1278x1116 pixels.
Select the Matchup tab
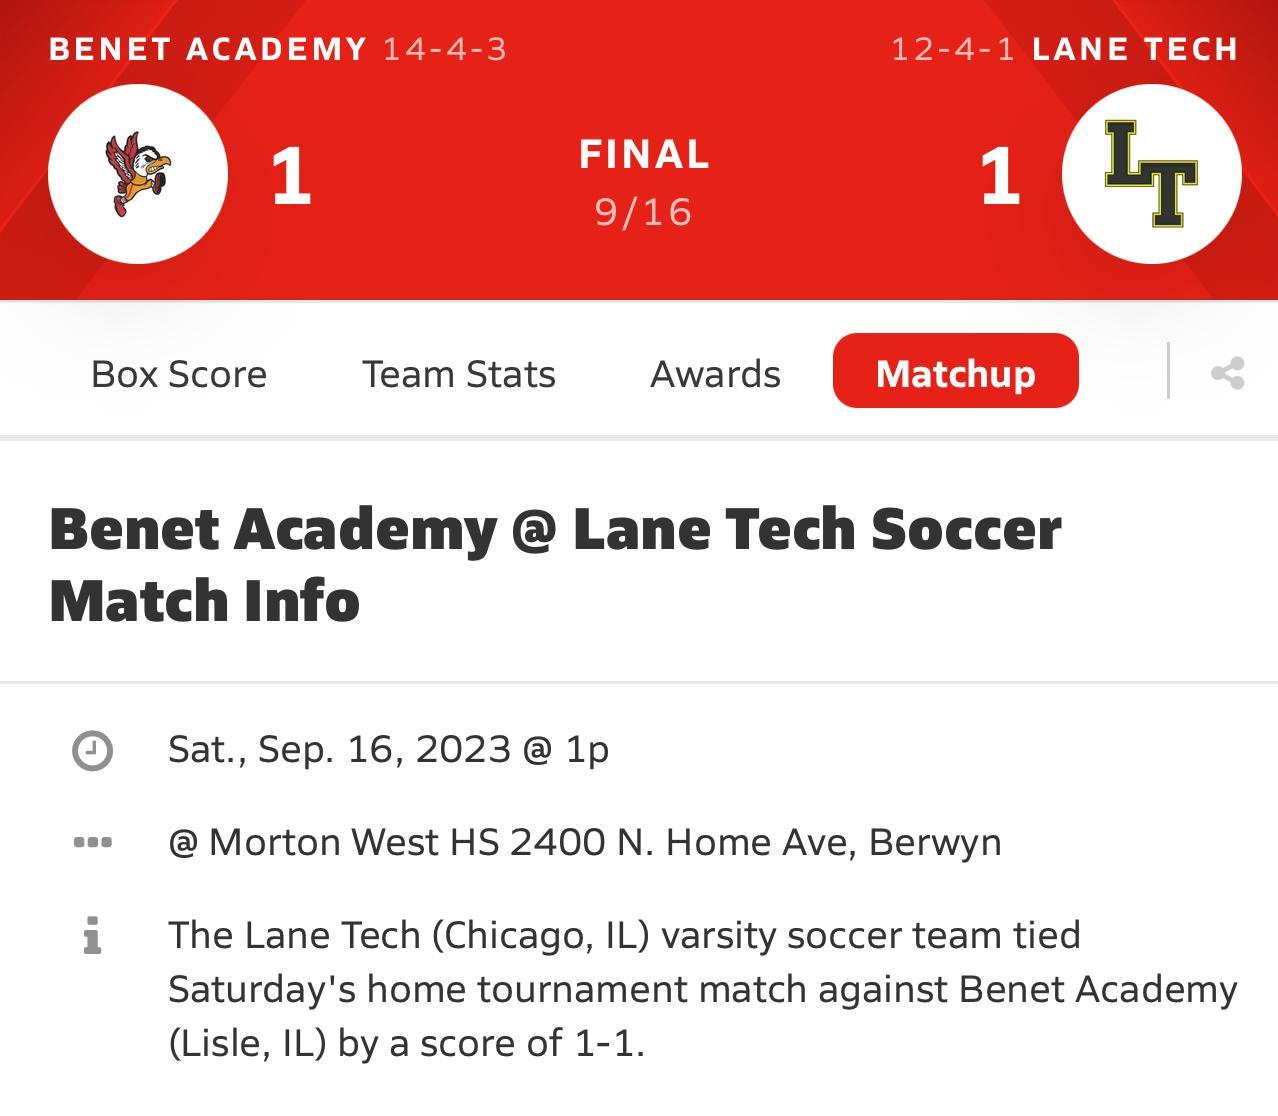[x=955, y=371]
